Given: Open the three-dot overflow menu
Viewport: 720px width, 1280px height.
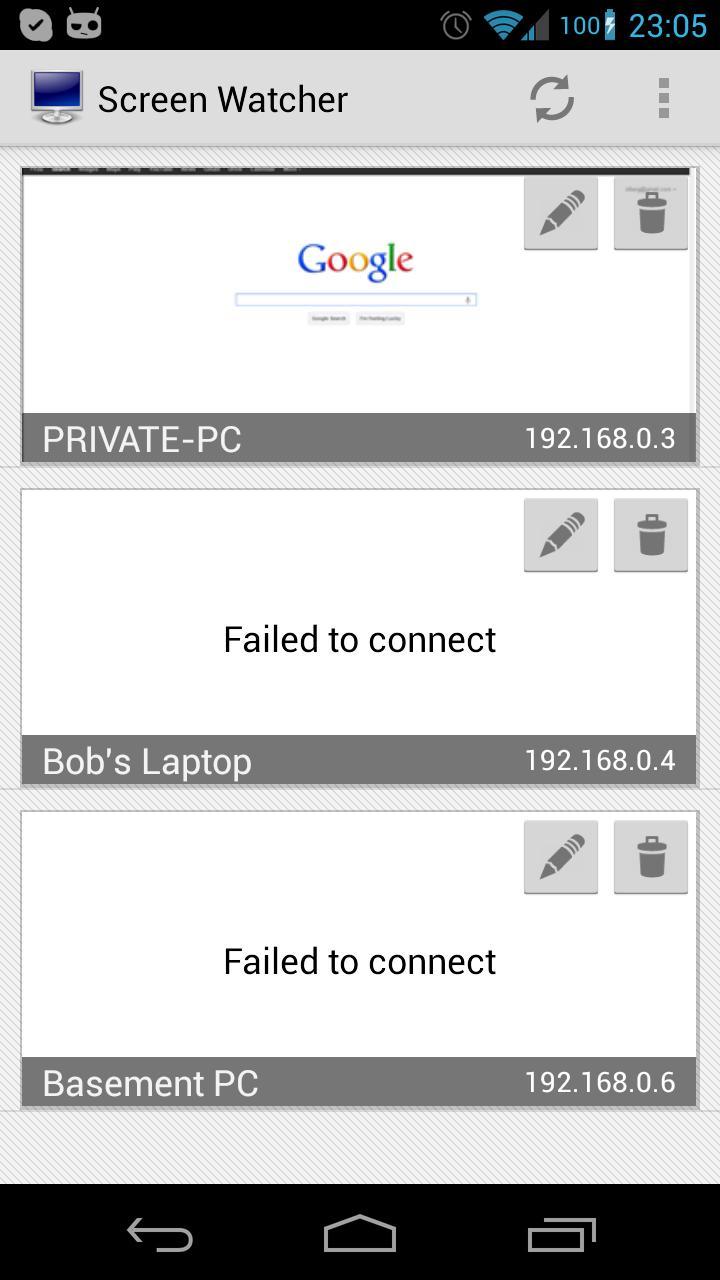Looking at the screenshot, I should tap(663, 99).
